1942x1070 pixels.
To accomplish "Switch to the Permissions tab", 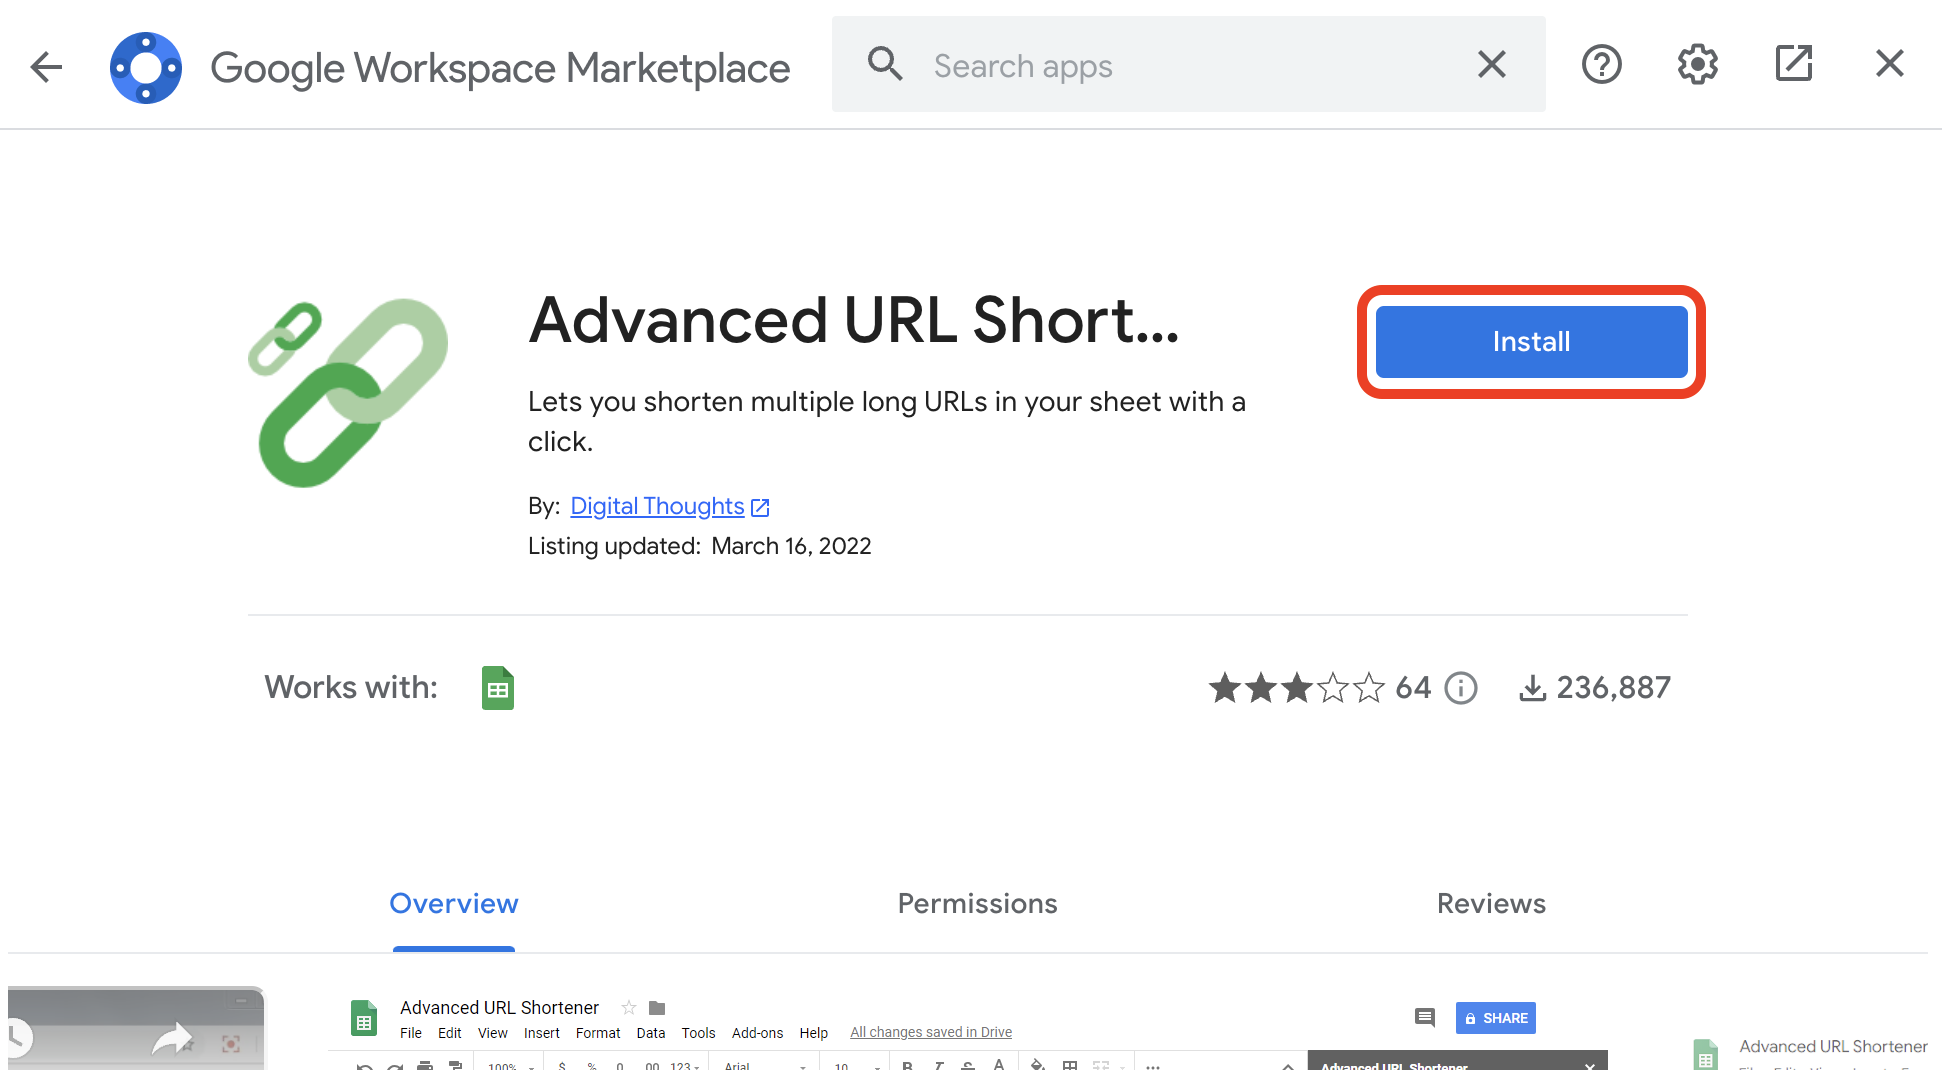I will tap(977, 904).
